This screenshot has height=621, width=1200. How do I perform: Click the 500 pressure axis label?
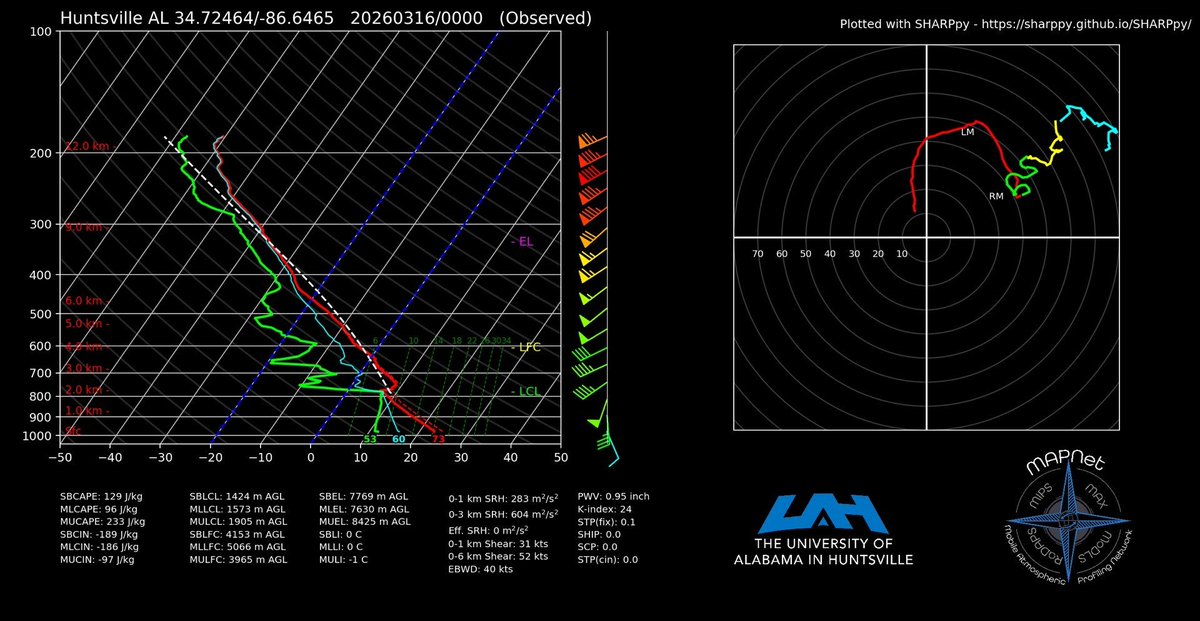point(41,314)
